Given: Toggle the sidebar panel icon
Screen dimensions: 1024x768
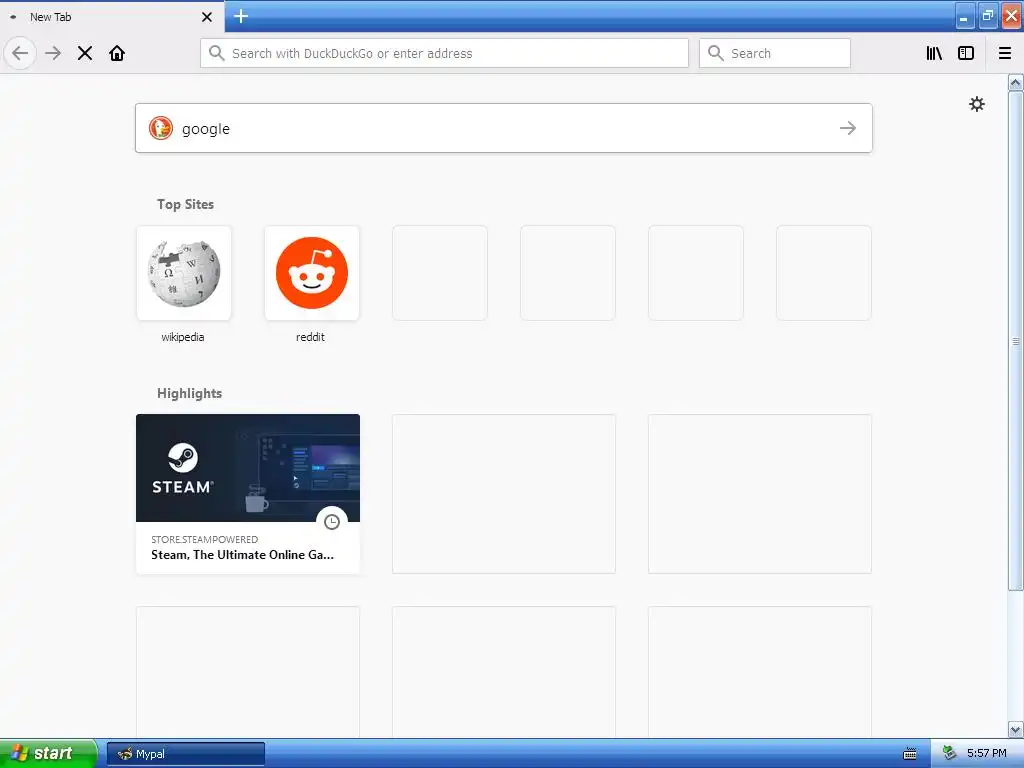Looking at the screenshot, I should point(966,53).
